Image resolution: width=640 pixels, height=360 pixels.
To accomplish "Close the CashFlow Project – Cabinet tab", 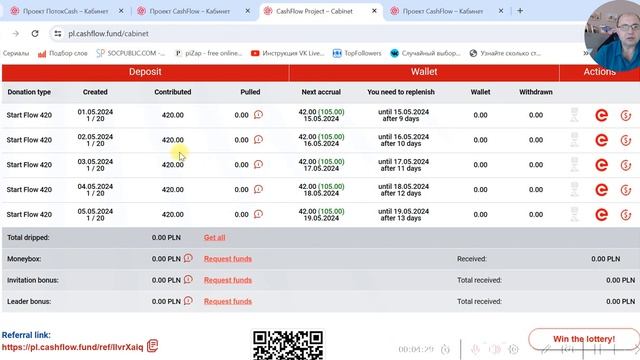I will (x=374, y=11).
